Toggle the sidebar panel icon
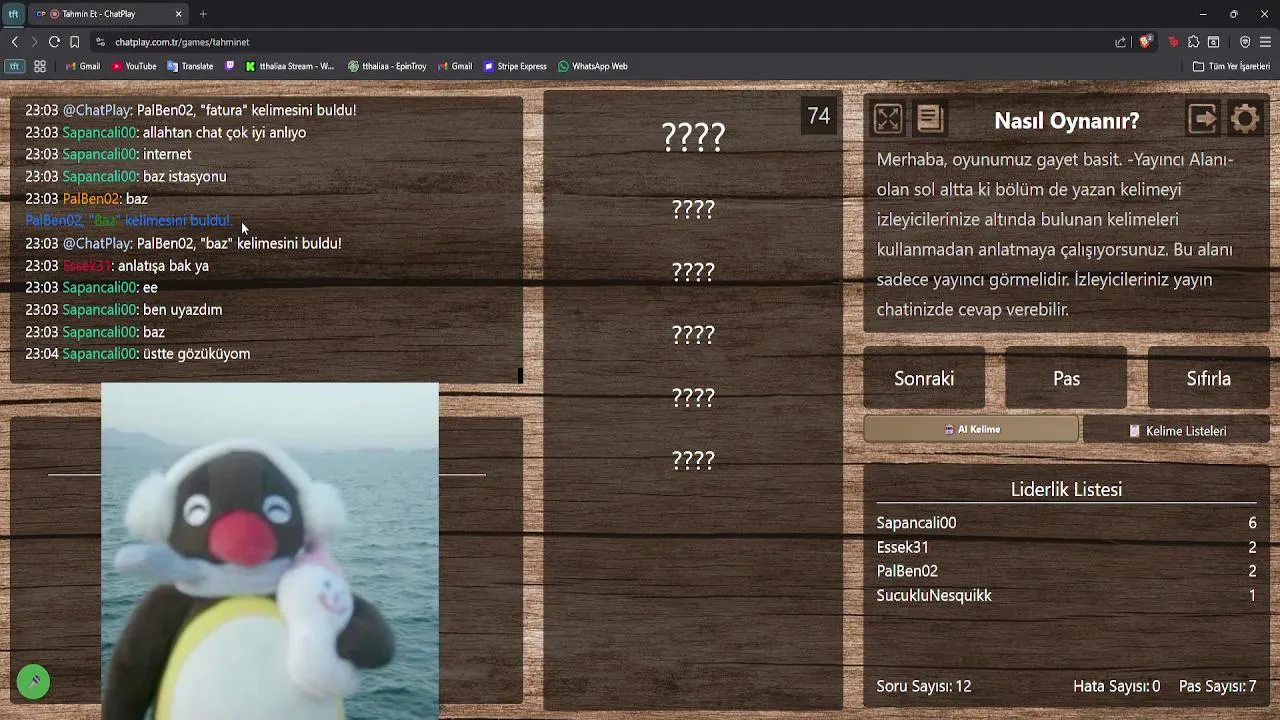1280x720 pixels. pos(1213,42)
